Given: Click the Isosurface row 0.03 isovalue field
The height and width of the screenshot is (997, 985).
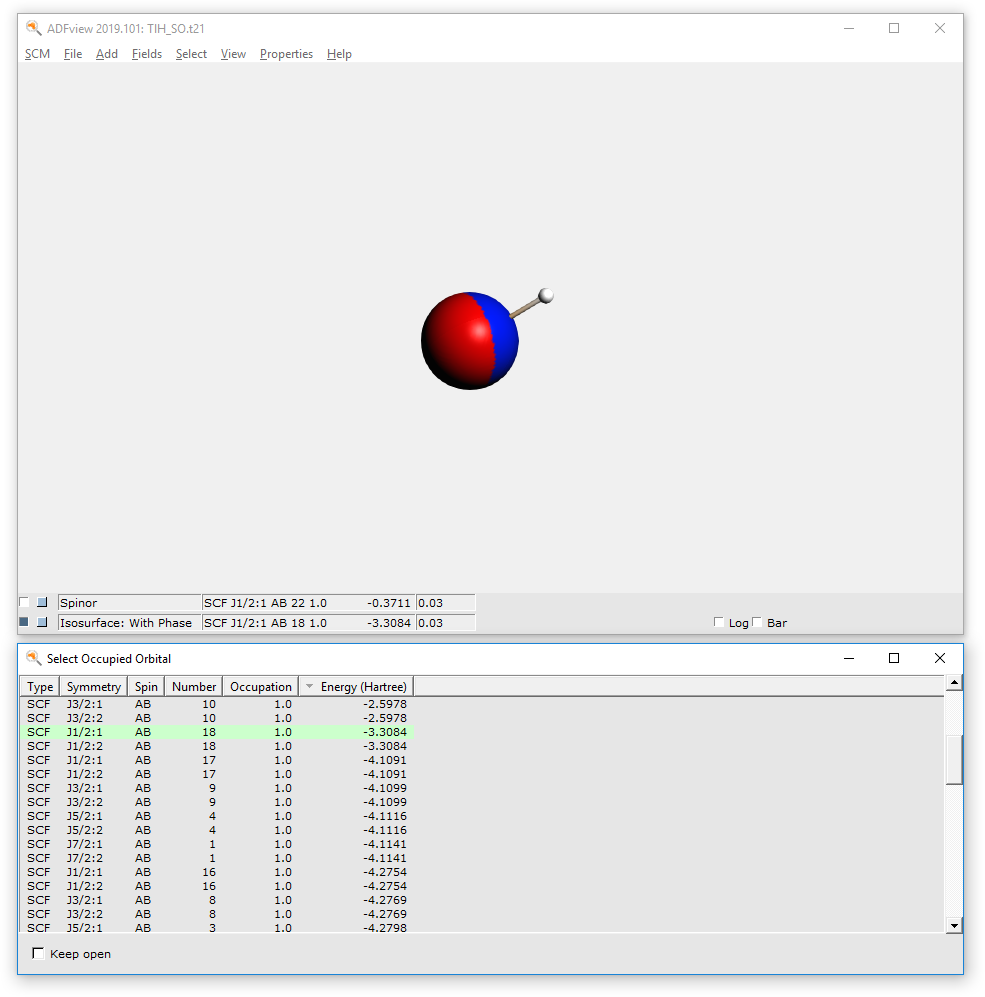Looking at the screenshot, I should pos(445,623).
